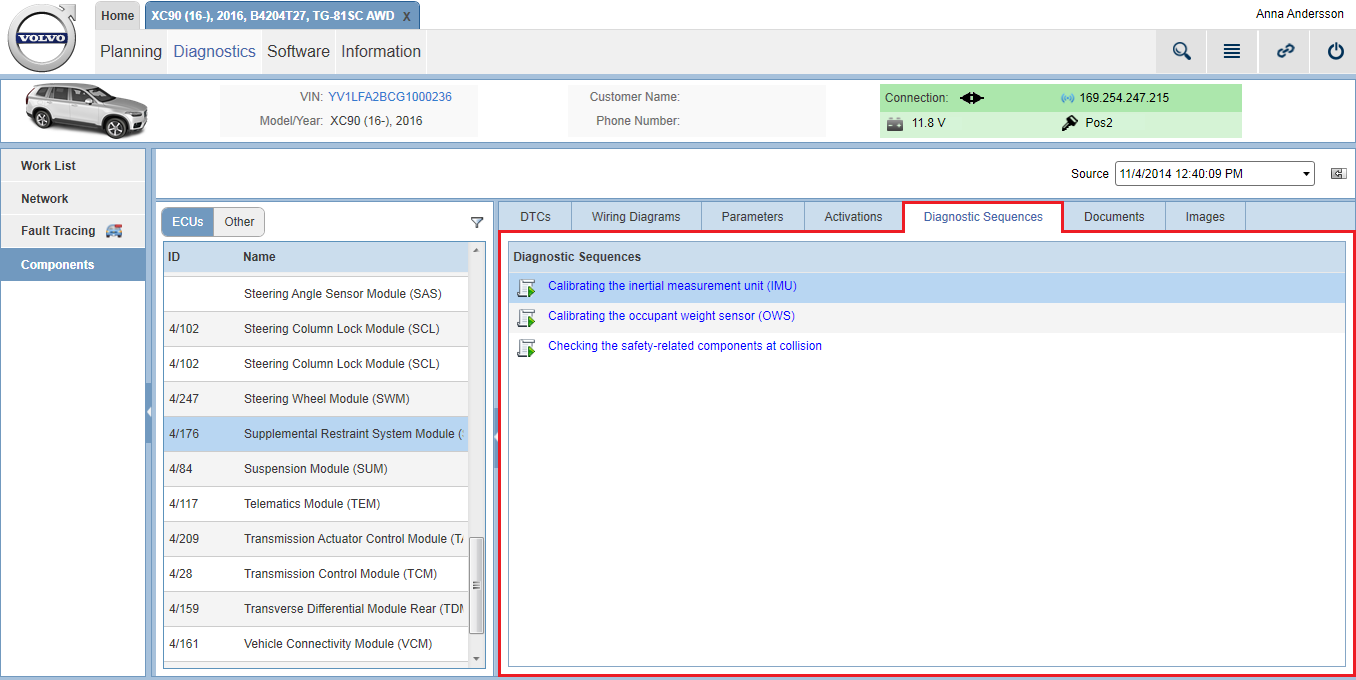This screenshot has width=1356, height=680.
Task: Sort the ECU list by ID column
Action: click(x=174, y=257)
